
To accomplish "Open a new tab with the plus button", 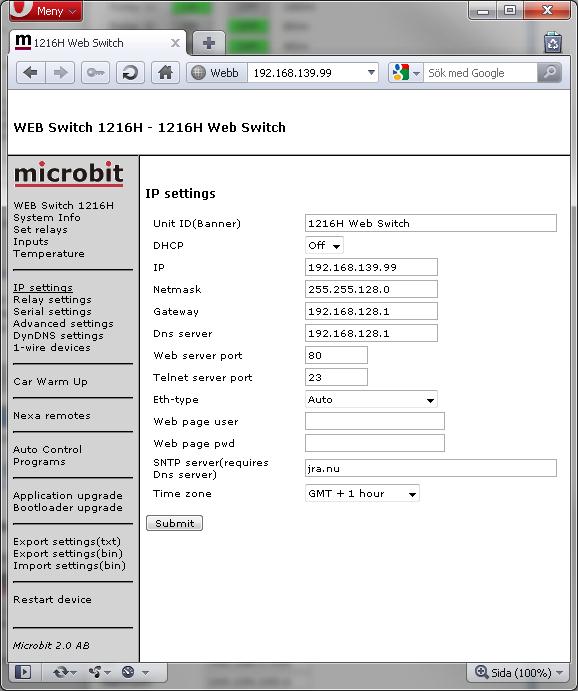I will (x=209, y=43).
